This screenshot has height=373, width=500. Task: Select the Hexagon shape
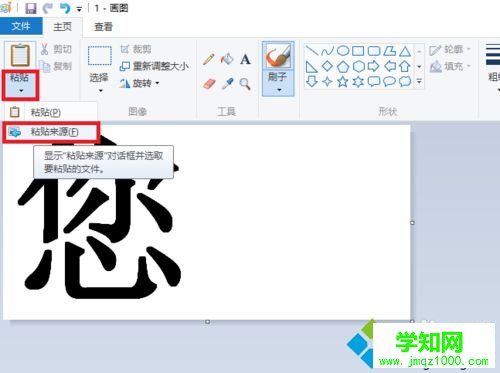359,66
